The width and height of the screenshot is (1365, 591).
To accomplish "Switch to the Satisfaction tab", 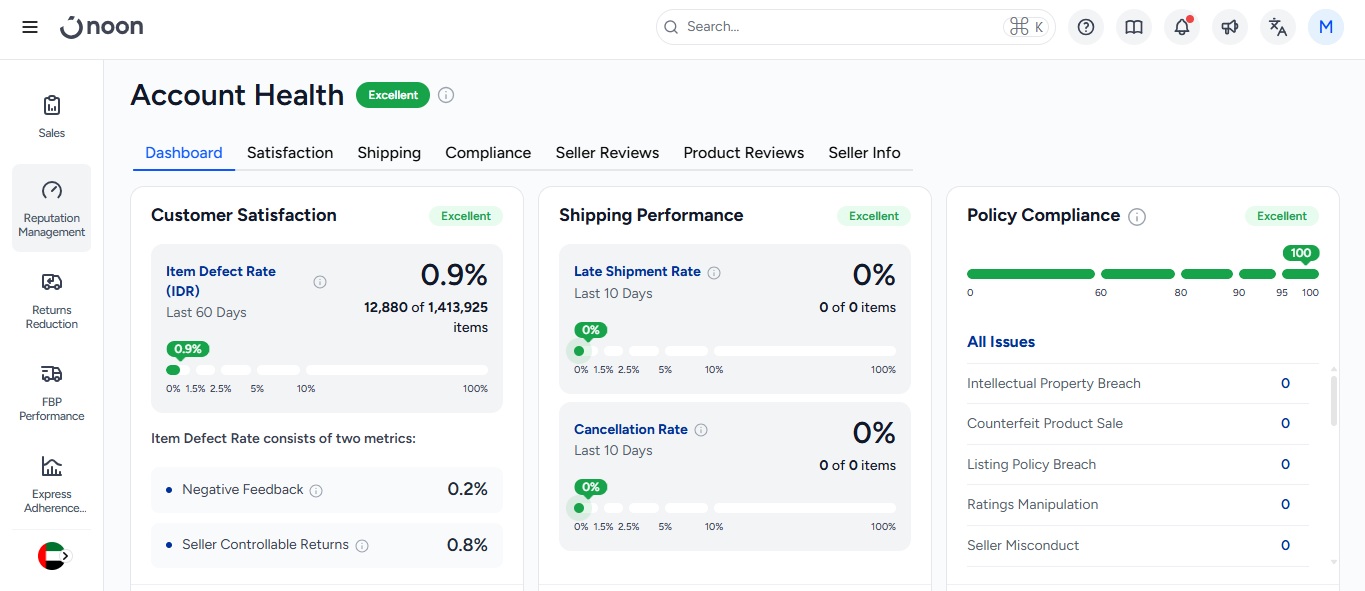I will [290, 153].
